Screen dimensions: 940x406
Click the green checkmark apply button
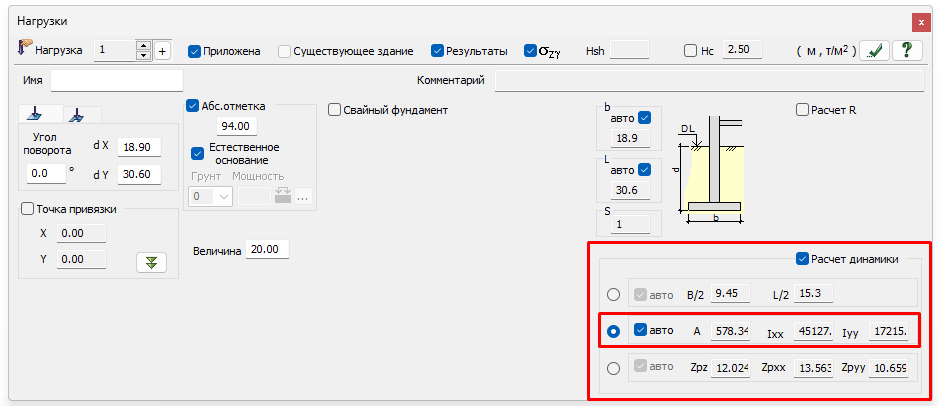pos(875,51)
